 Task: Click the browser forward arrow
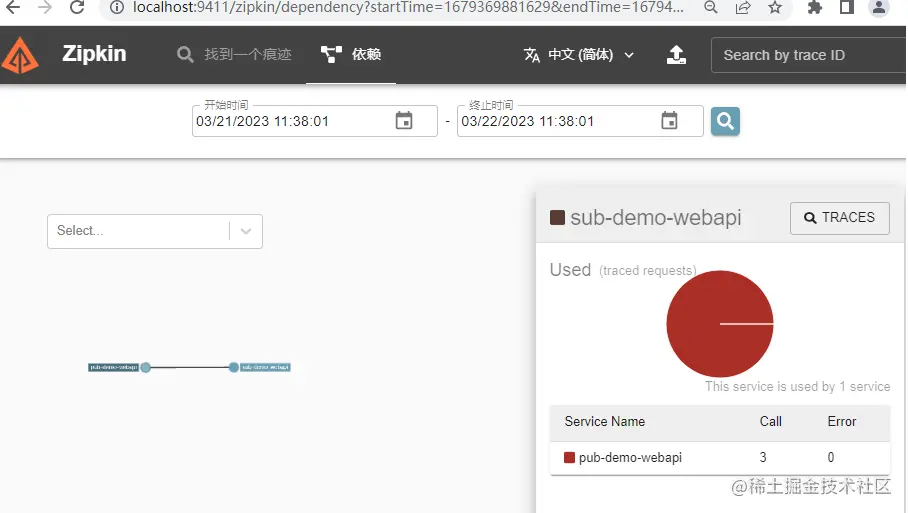point(45,8)
